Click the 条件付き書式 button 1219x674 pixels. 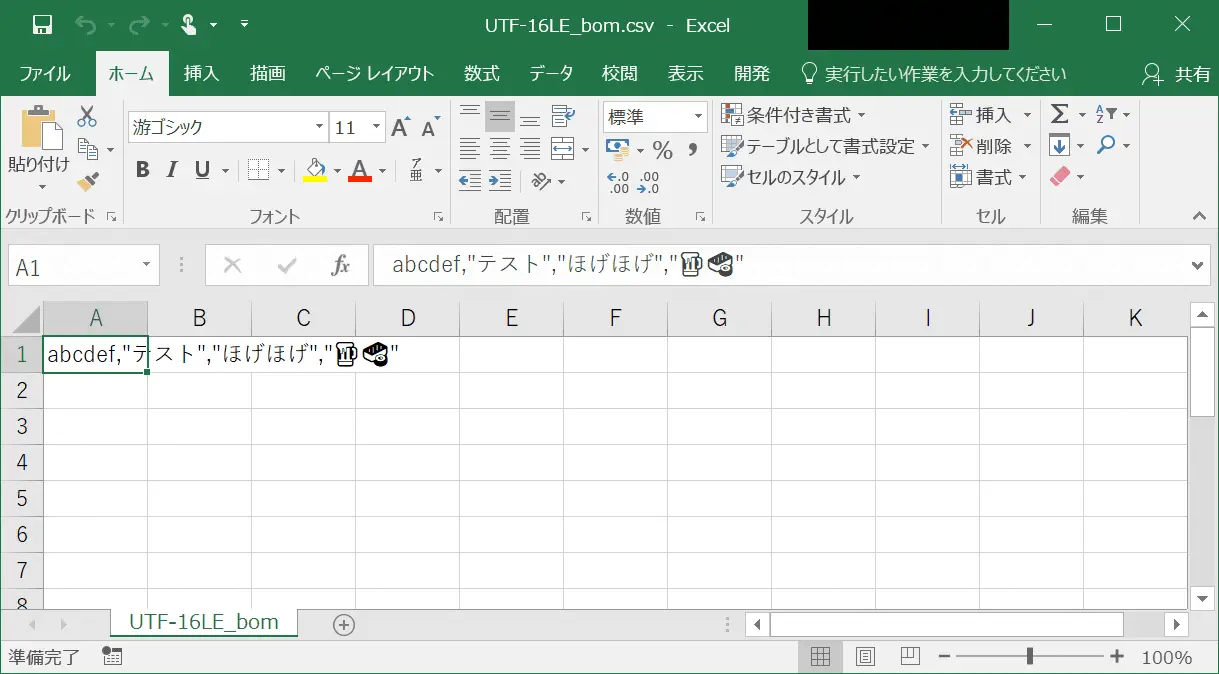[795, 115]
